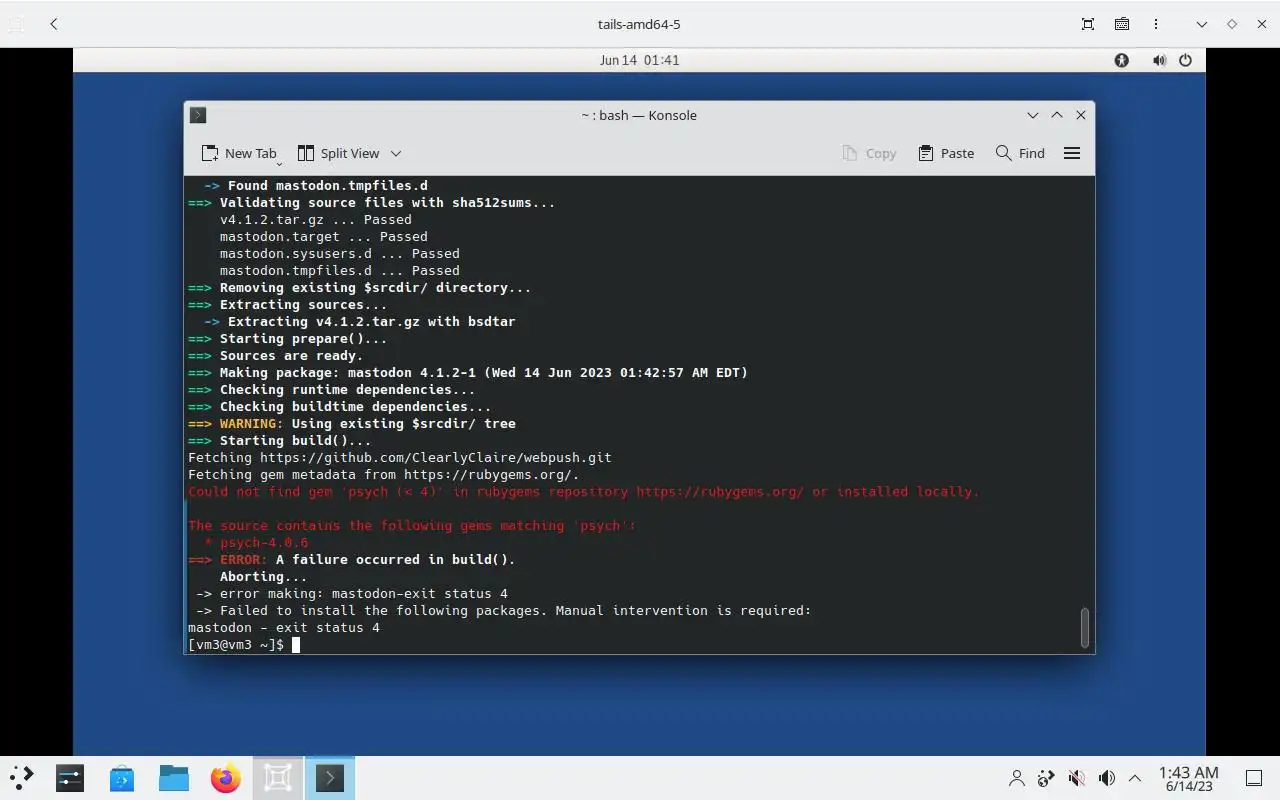Launch Firefox from the taskbar
1280x800 pixels.
point(226,778)
